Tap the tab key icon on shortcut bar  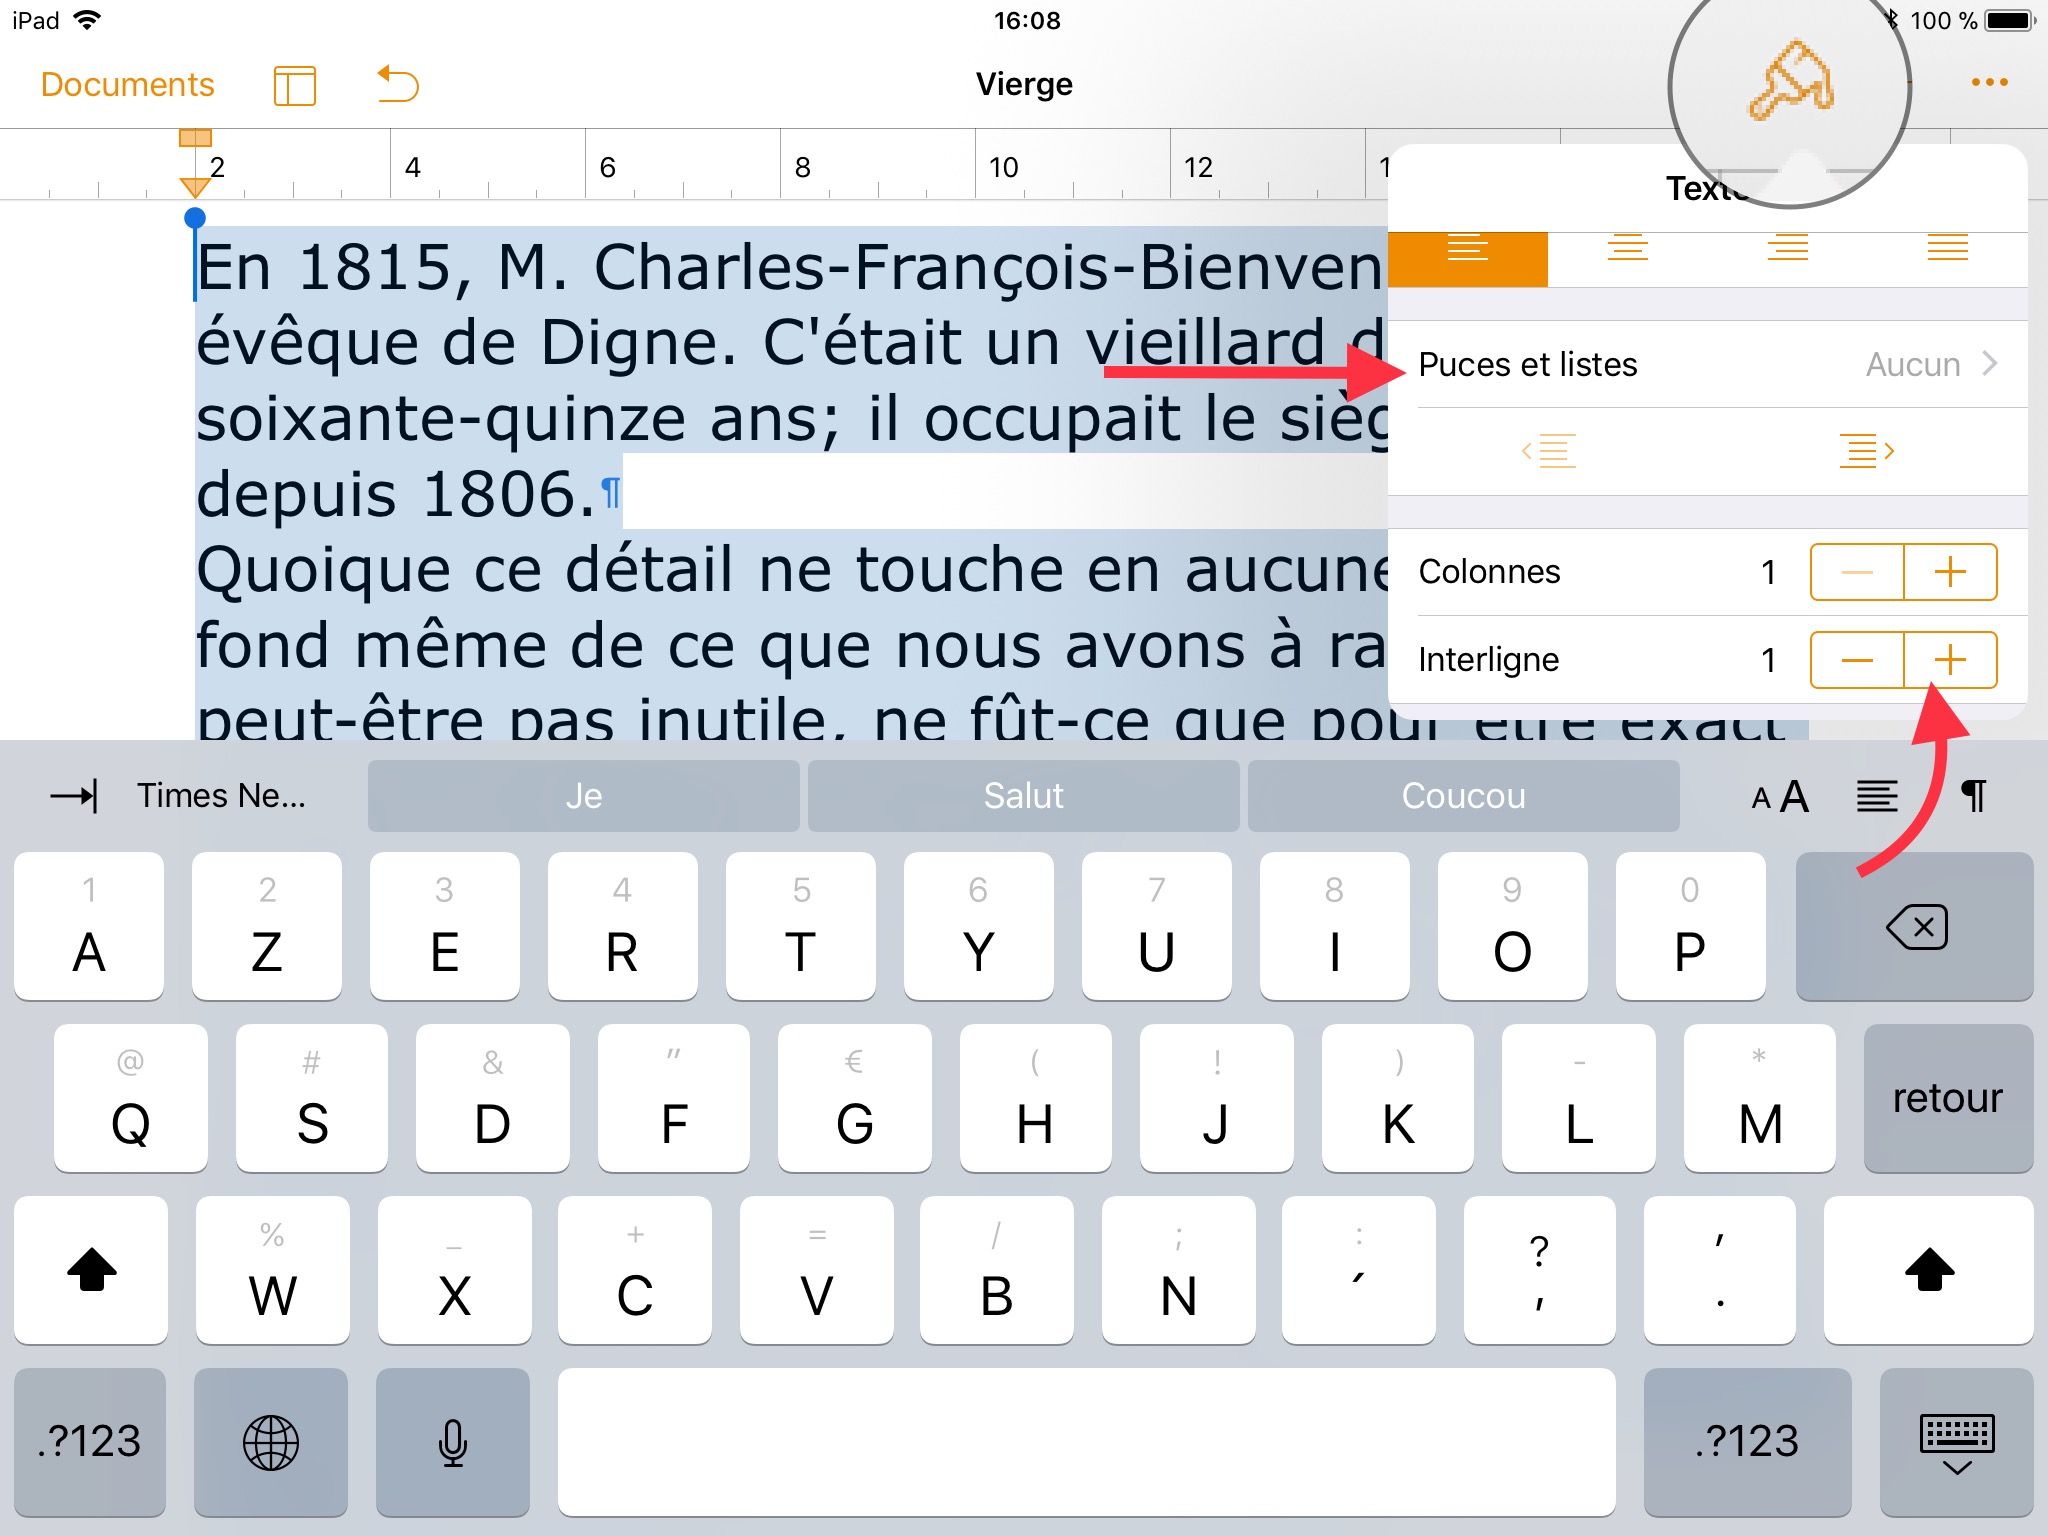pyautogui.click(x=75, y=796)
